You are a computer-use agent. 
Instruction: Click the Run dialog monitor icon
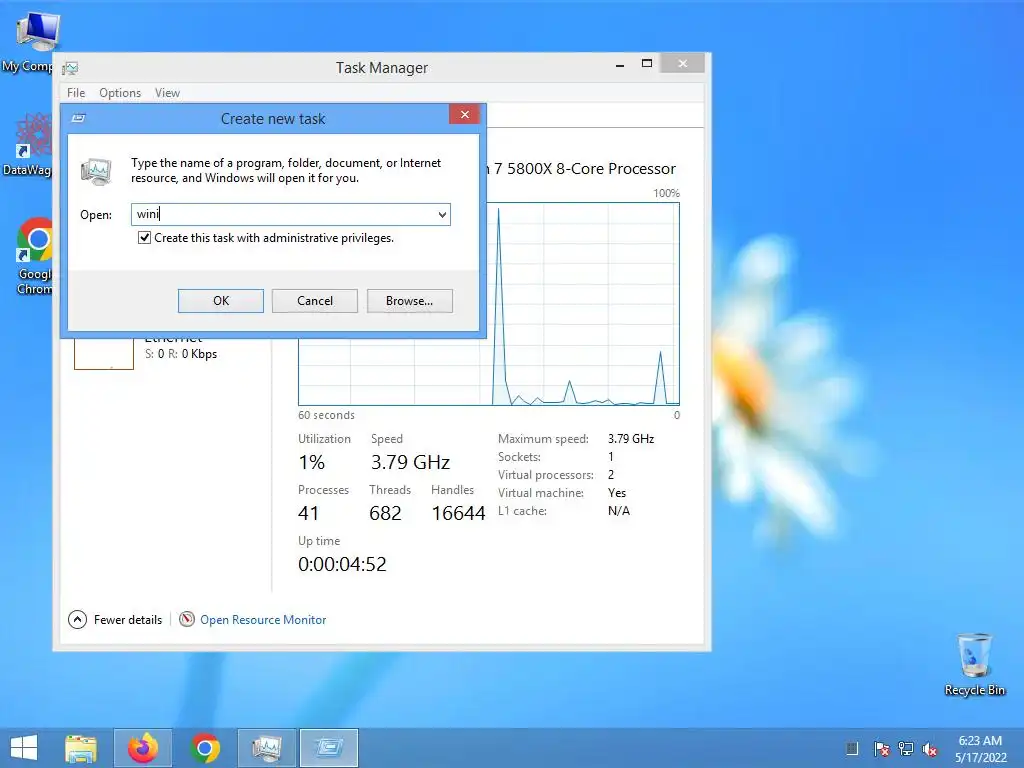coord(97,171)
